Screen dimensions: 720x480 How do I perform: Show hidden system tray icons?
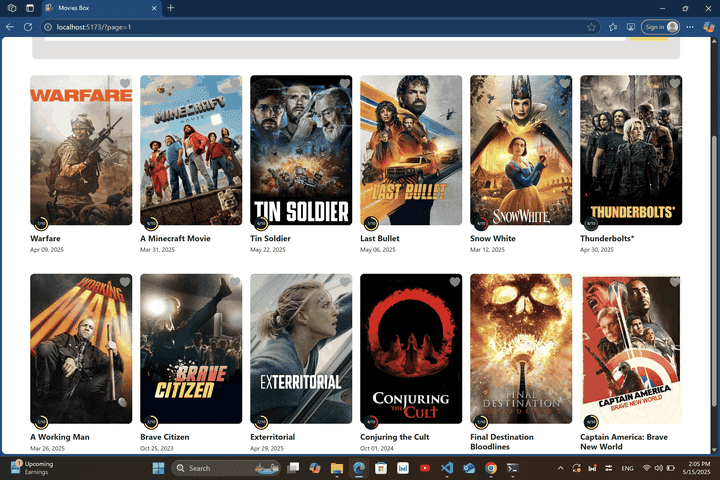(x=560, y=468)
